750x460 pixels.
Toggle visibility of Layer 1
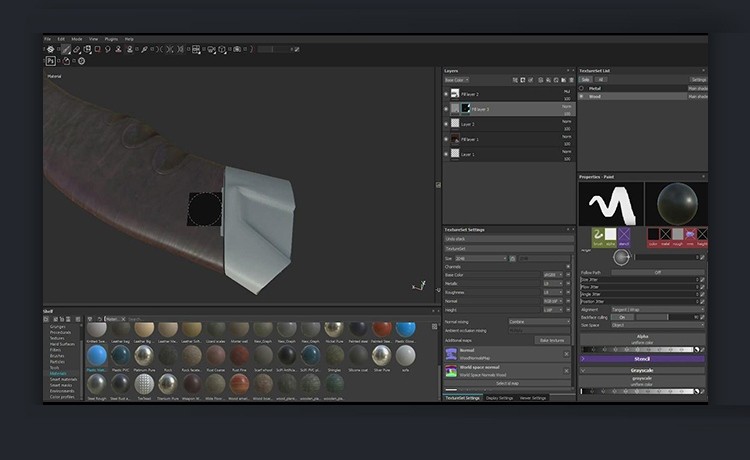point(446,154)
